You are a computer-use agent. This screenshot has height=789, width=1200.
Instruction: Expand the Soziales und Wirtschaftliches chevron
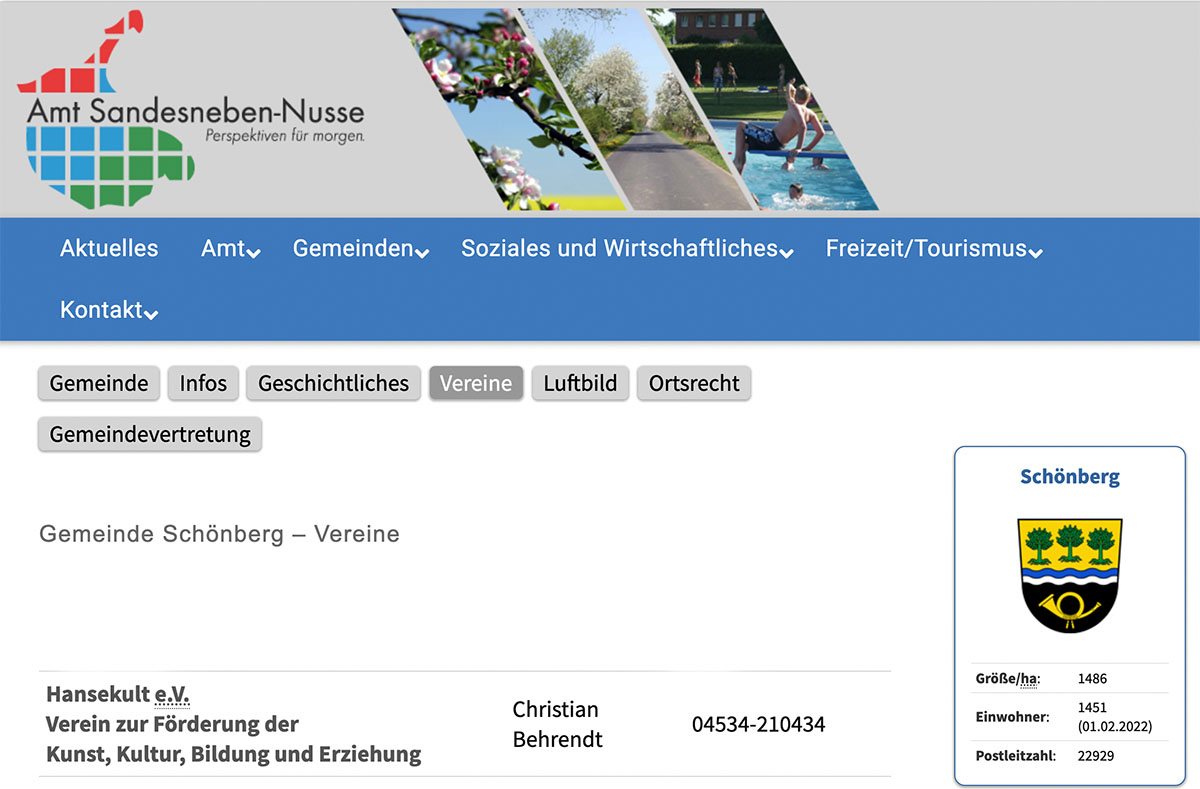tap(787, 253)
